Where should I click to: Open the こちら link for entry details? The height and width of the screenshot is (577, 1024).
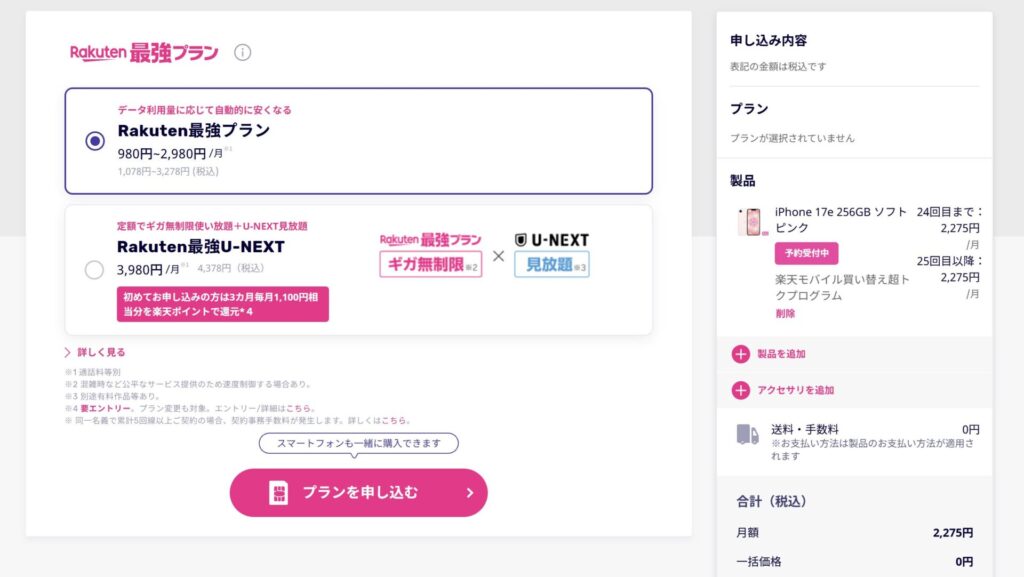pos(301,408)
